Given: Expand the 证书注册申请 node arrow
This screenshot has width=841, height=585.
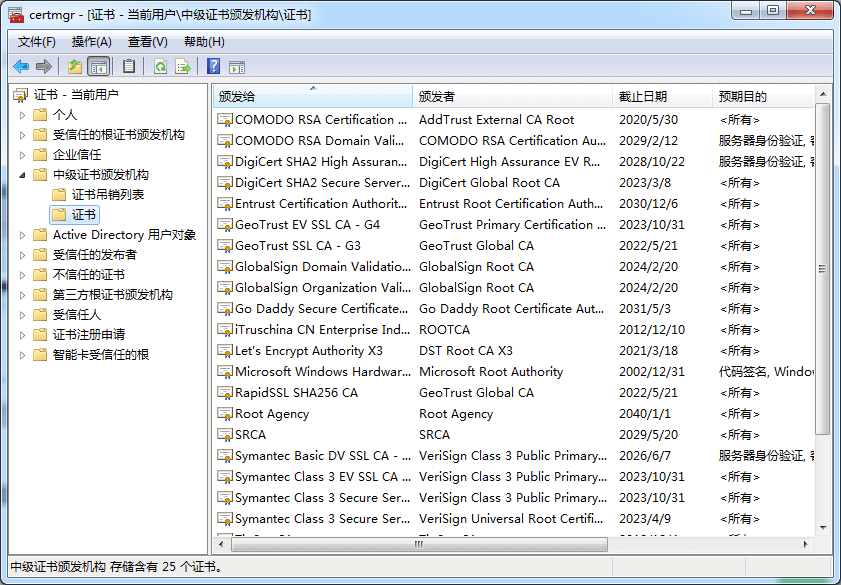Looking at the screenshot, I should (23, 335).
